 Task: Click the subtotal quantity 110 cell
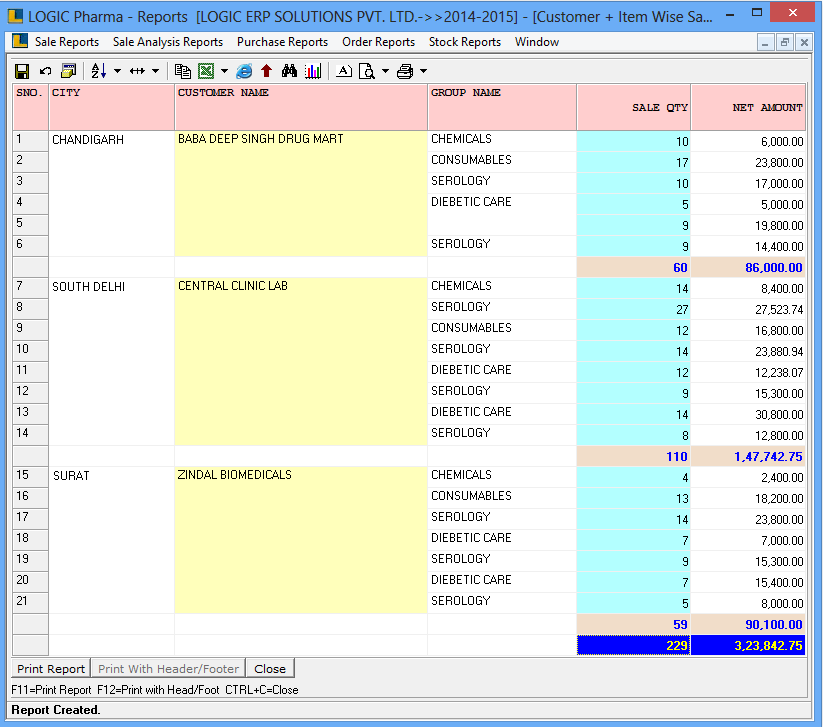634,456
